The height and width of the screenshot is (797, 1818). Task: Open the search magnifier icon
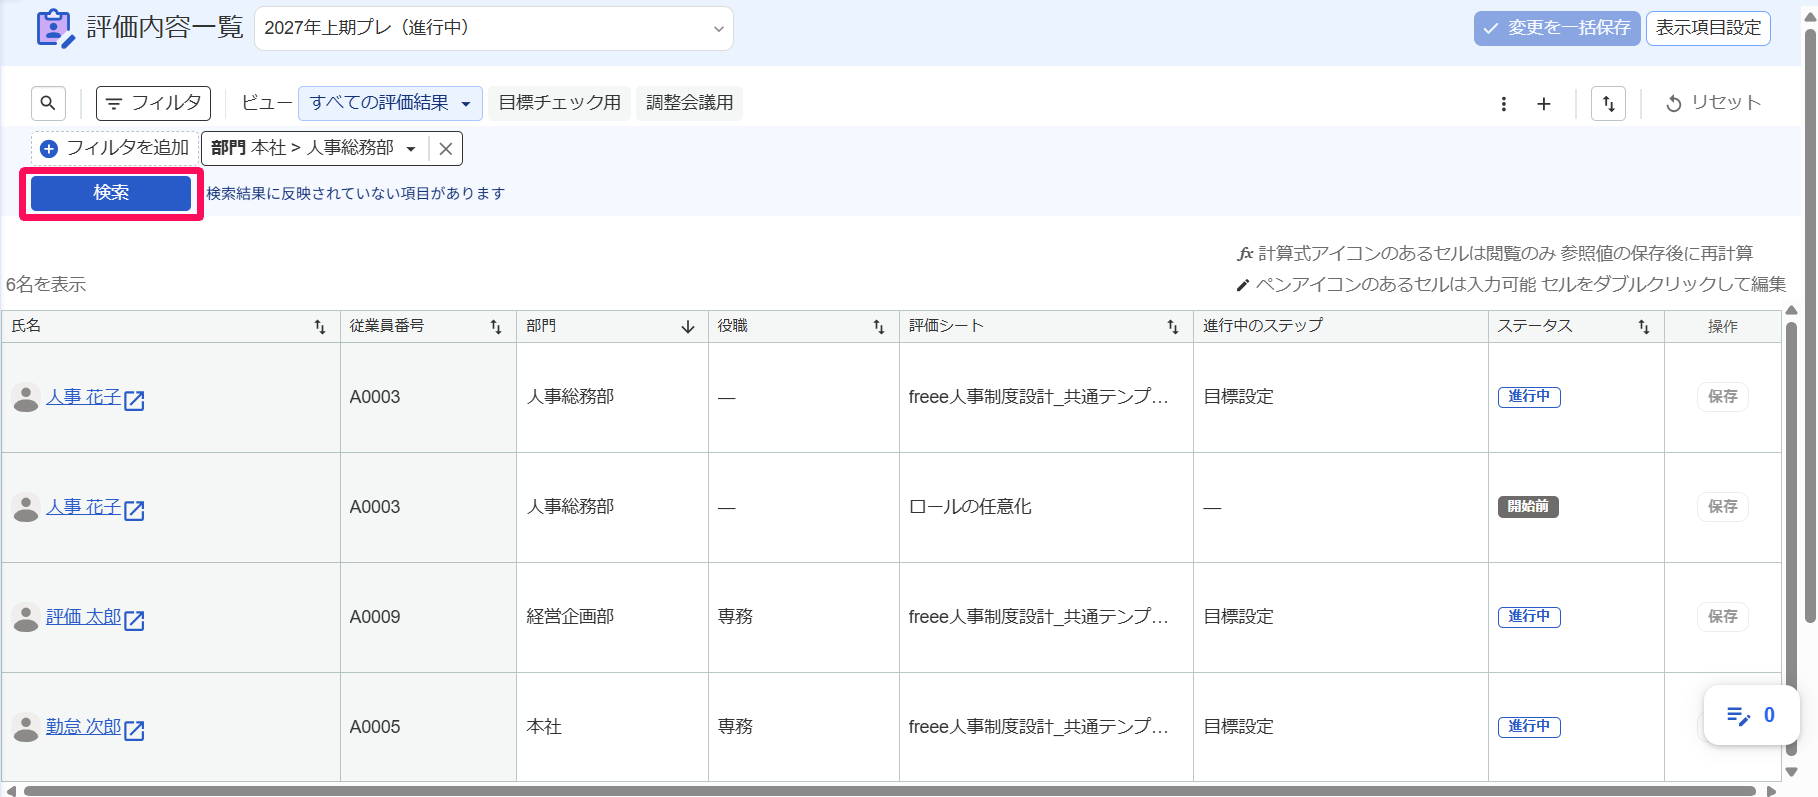click(x=48, y=103)
